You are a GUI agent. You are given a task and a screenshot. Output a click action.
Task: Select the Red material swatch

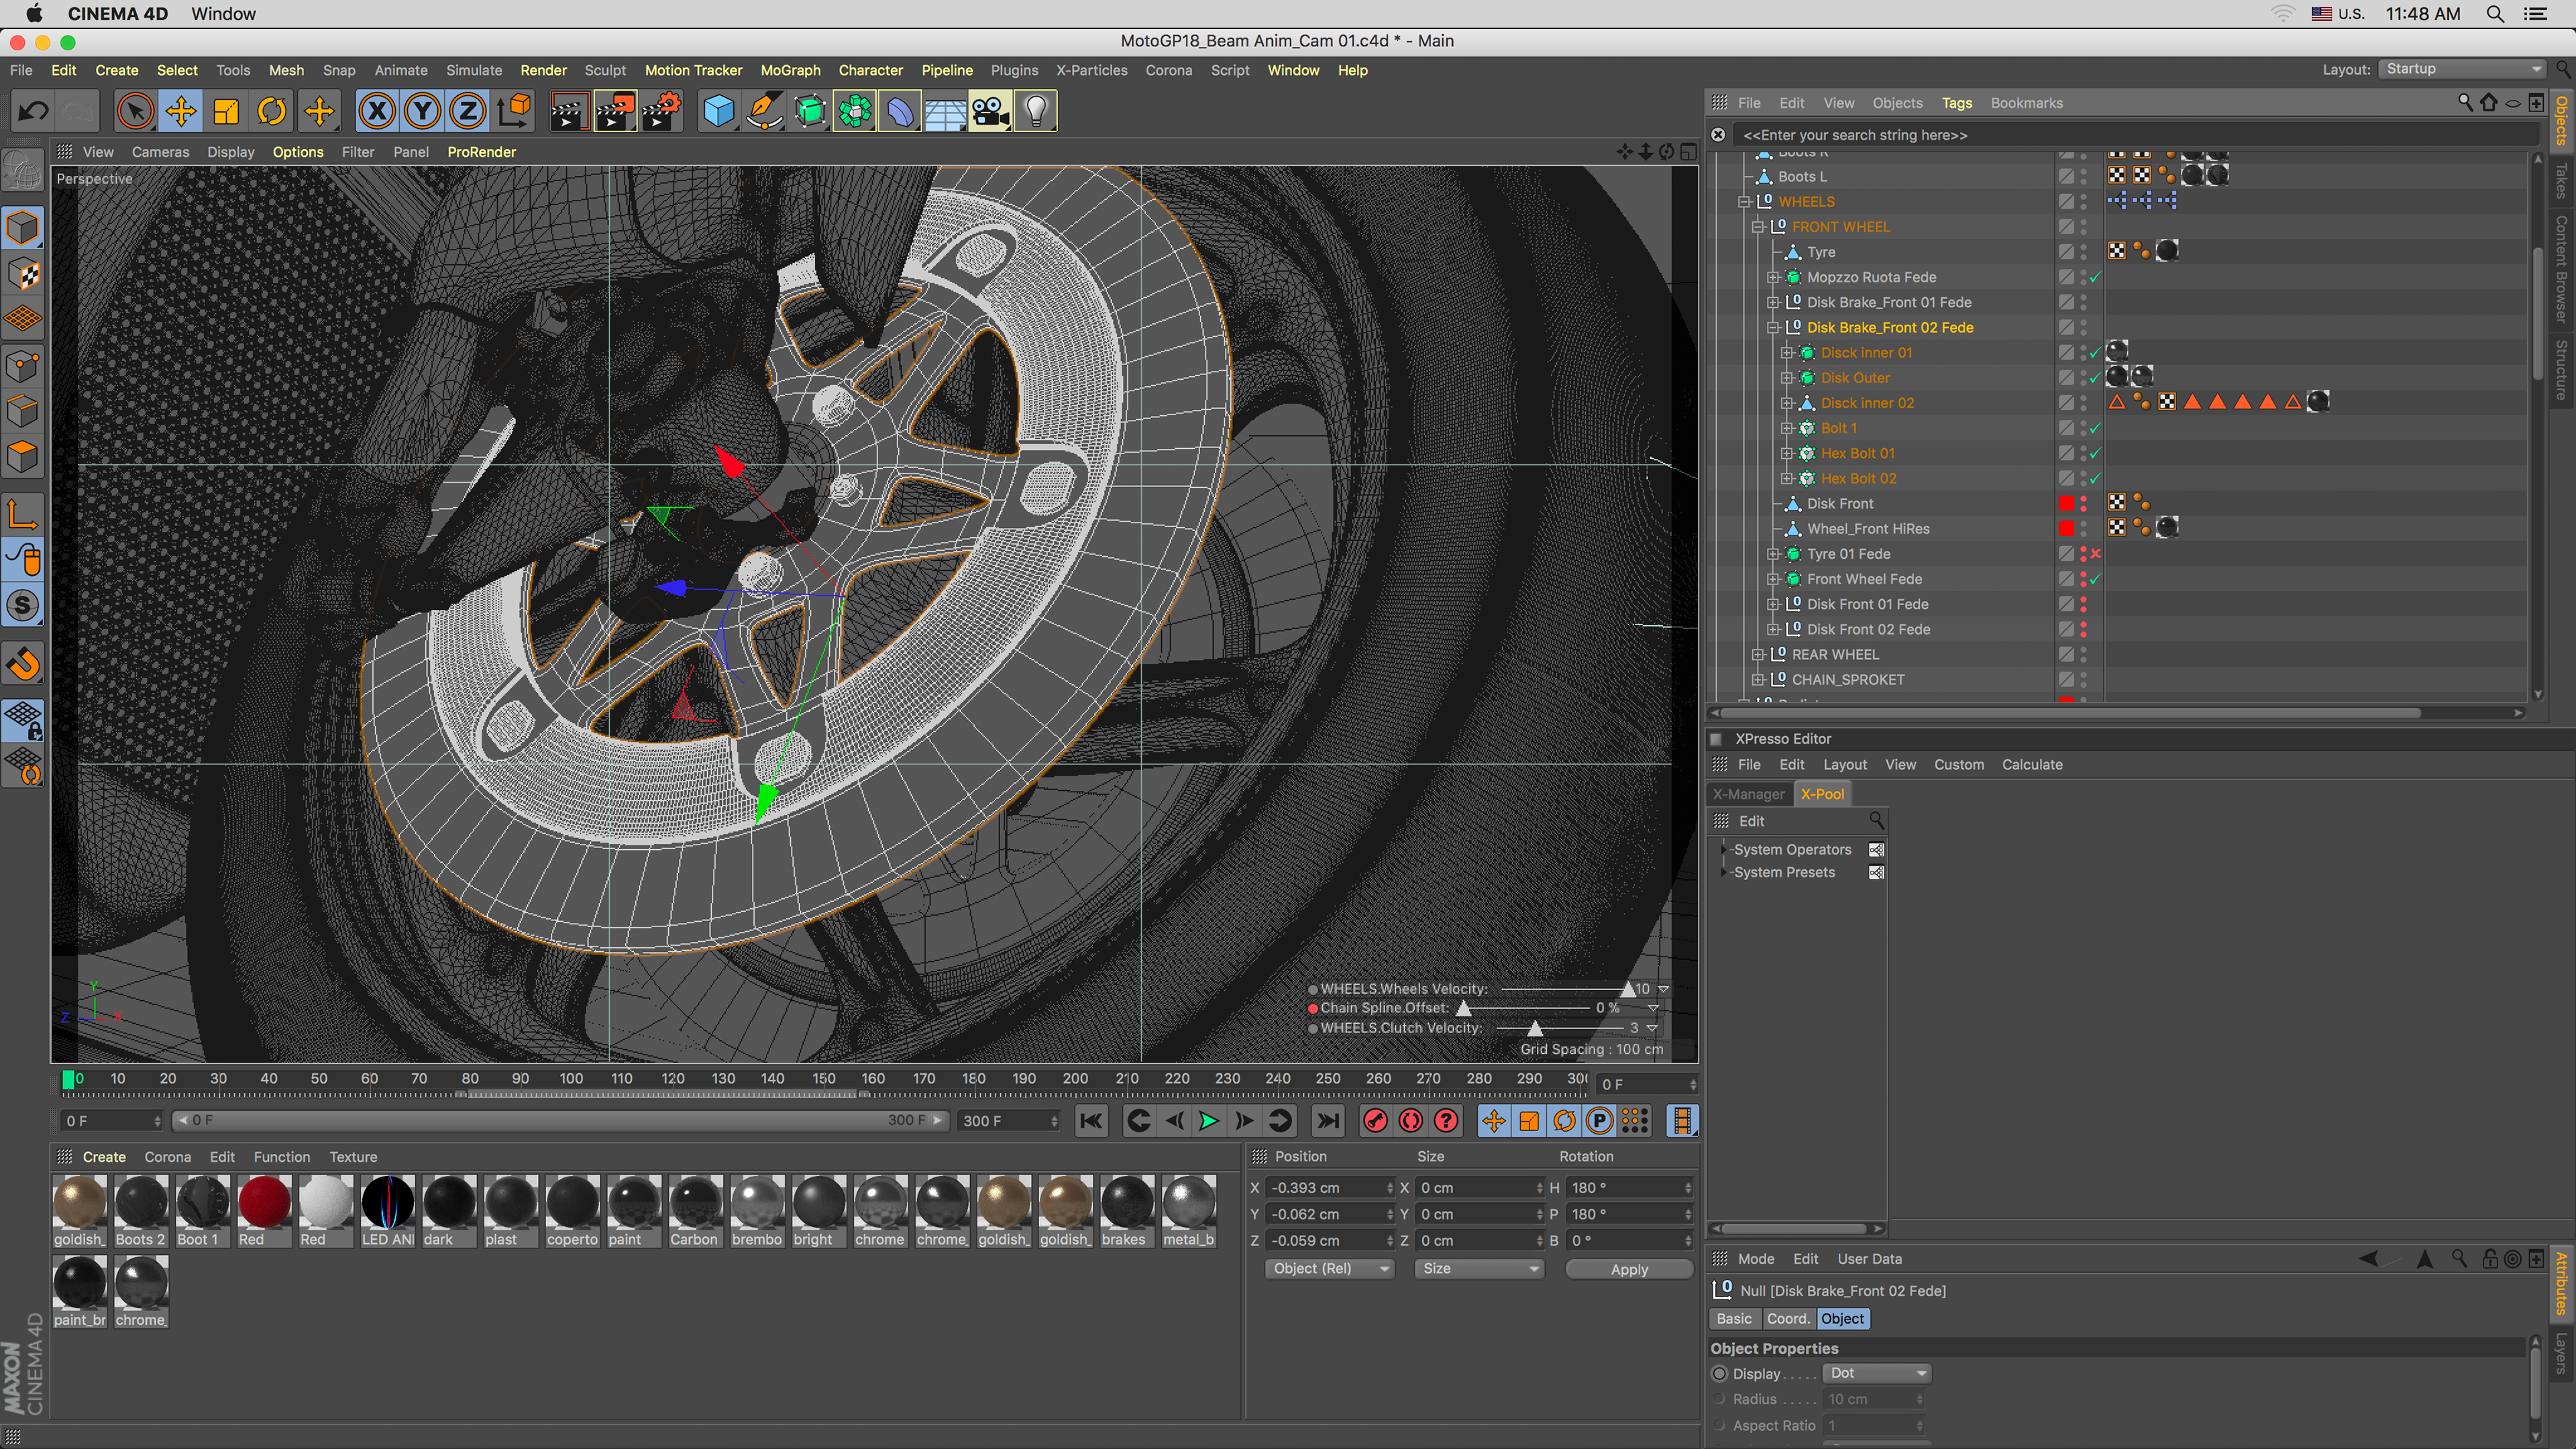tap(264, 1212)
